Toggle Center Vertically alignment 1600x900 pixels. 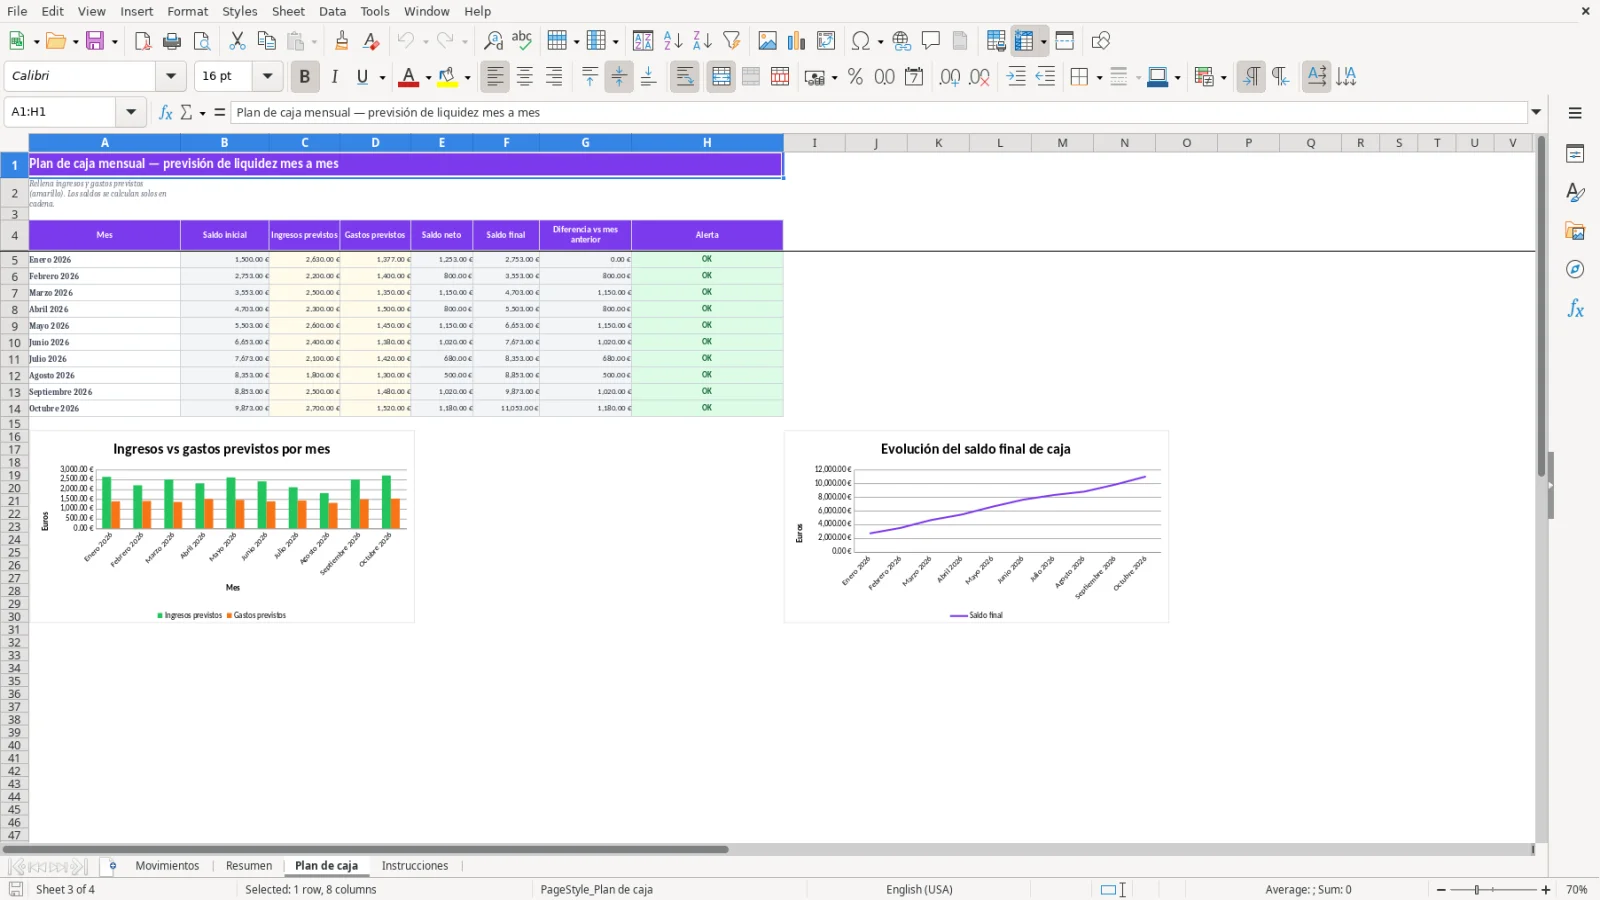pos(619,77)
